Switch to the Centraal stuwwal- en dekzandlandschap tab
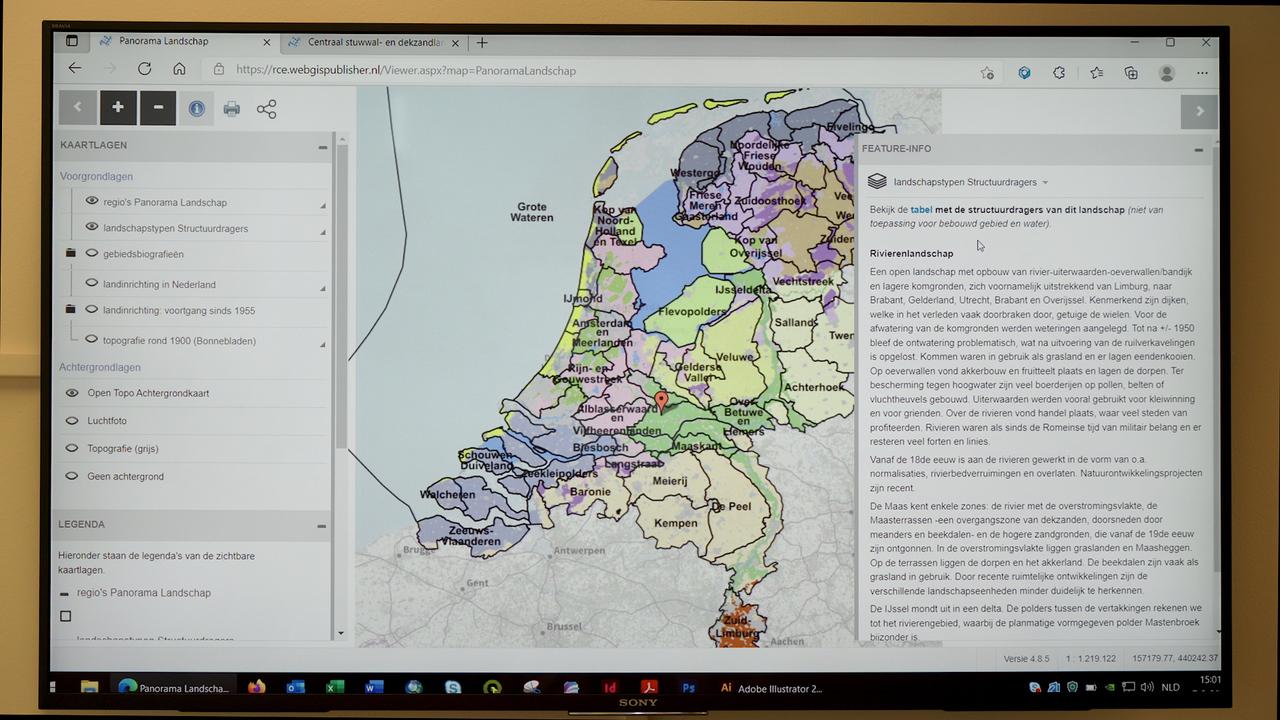Viewport: 1280px width, 720px height. pos(375,42)
